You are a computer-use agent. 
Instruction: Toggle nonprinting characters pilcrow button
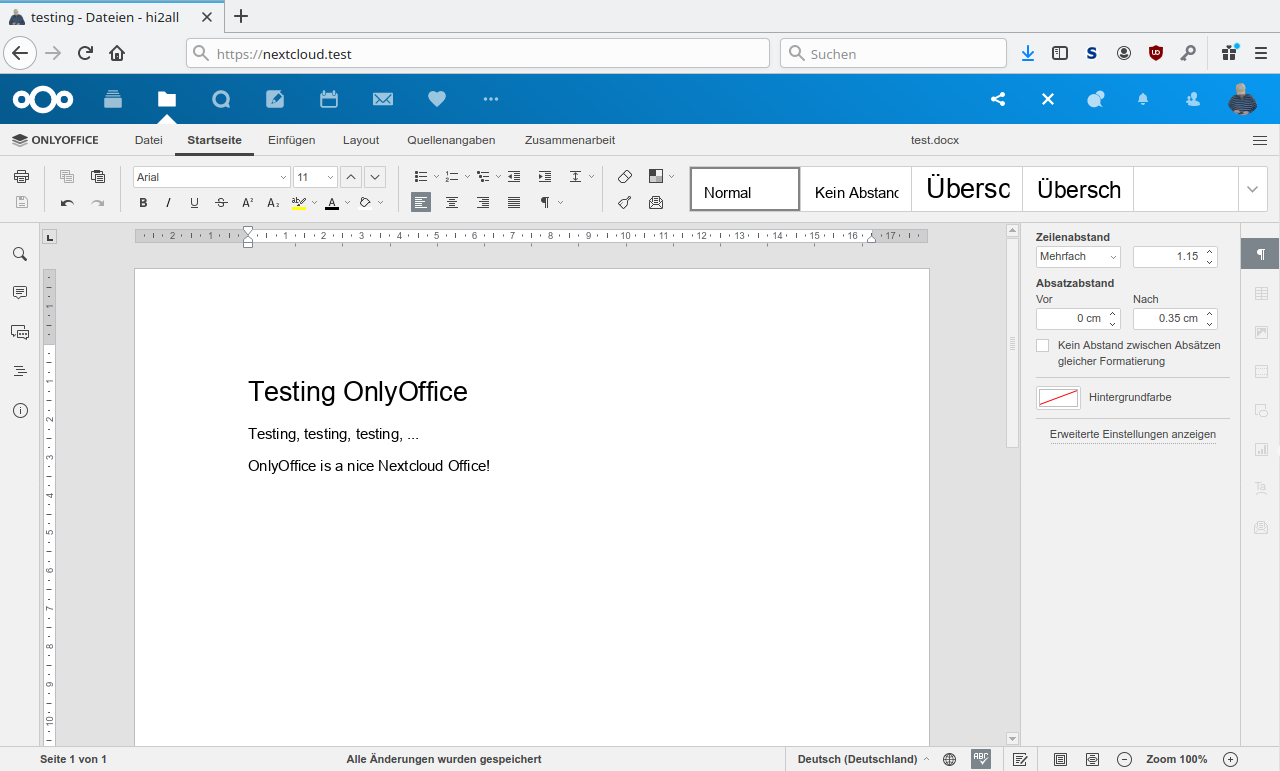(546, 203)
